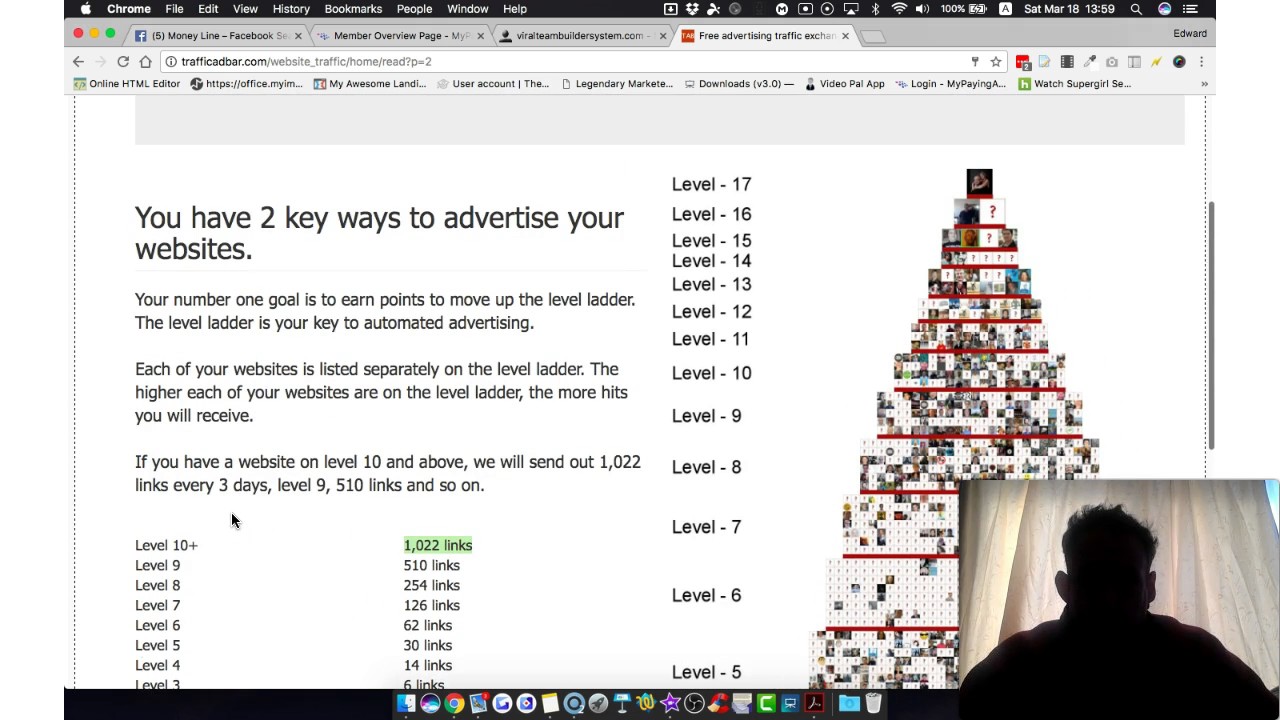The height and width of the screenshot is (720, 1280).
Task: Open the My Awesome Landi... bookmark
Action: (369, 84)
